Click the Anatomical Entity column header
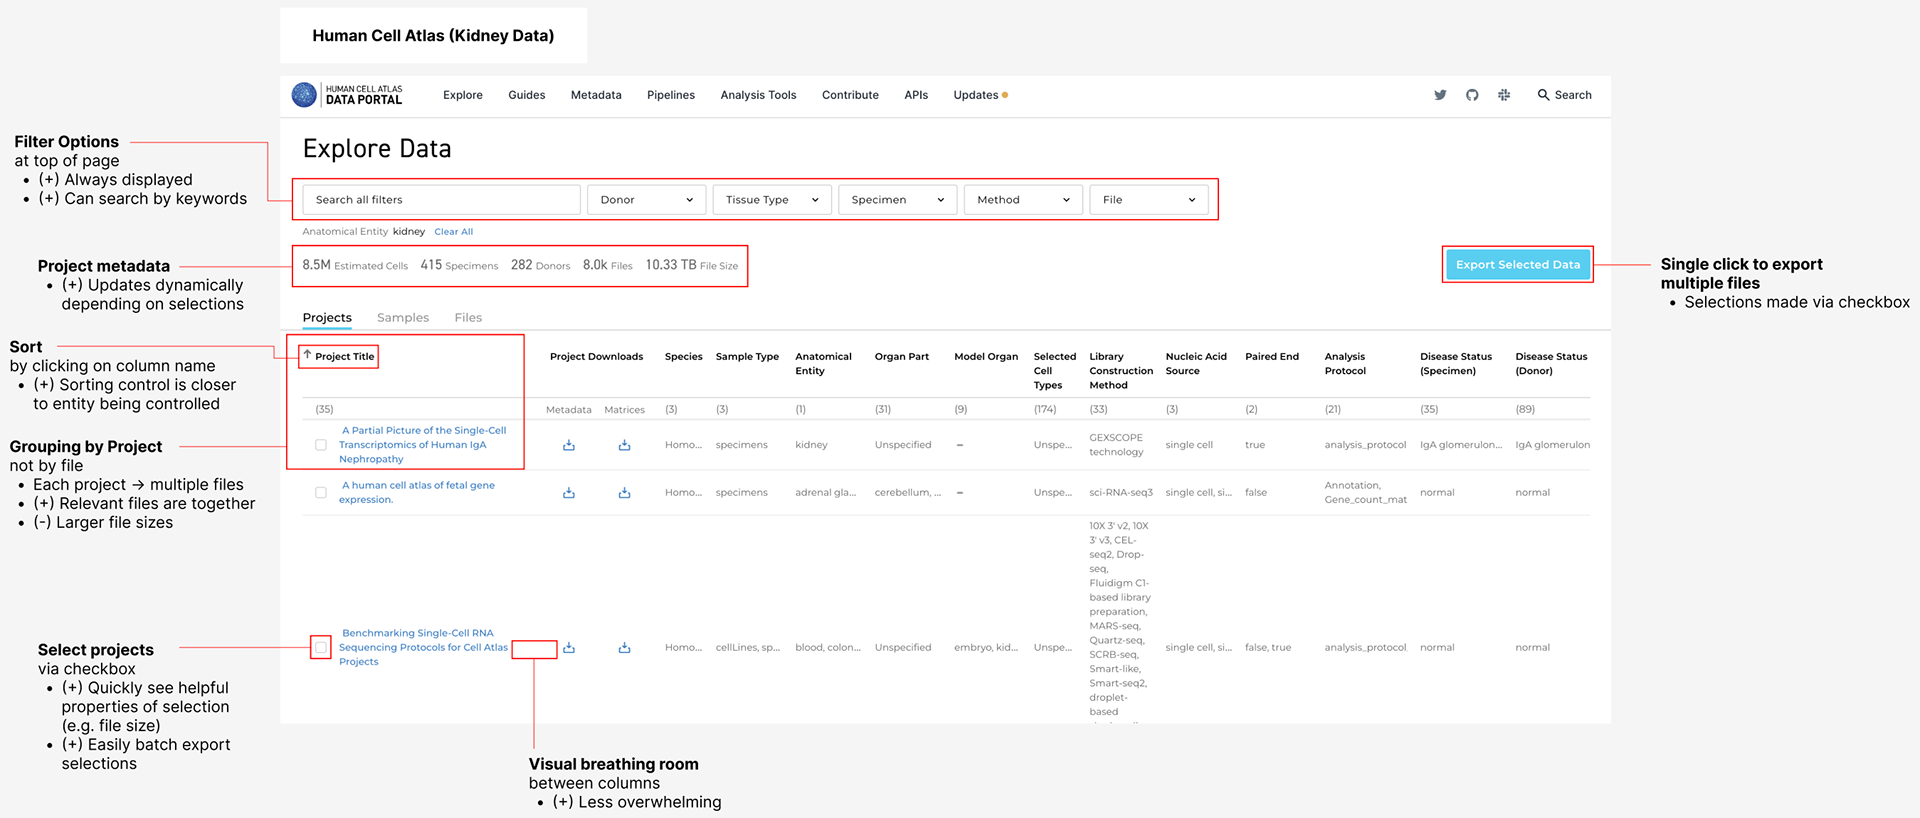1920x818 pixels. point(823,363)
